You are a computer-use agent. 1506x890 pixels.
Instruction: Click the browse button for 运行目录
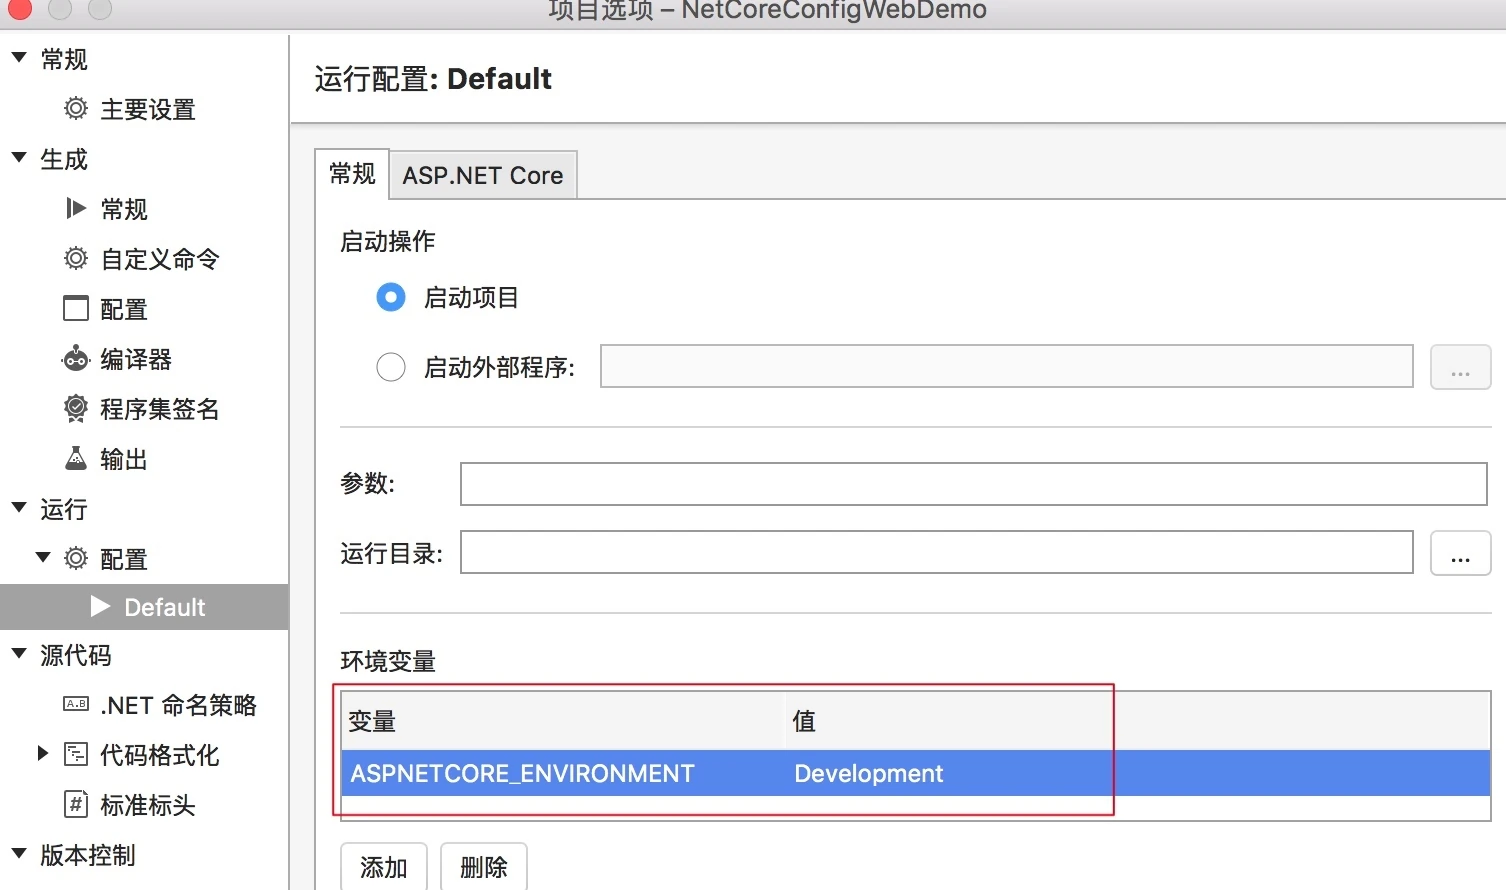pyautogui.click(x=1461, y=553)
